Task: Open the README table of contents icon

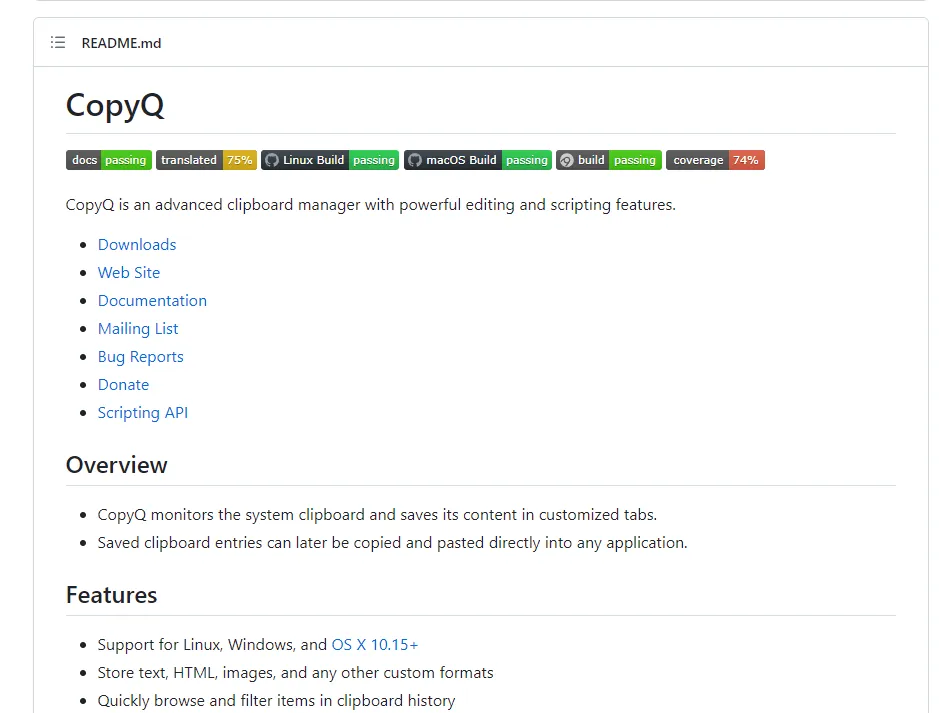Action: coord(58,43)
